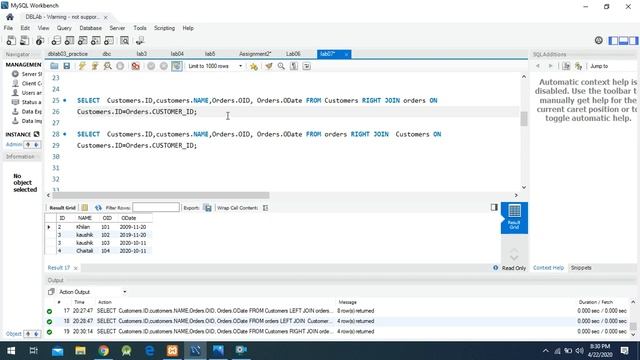Viewport: 640px width, 360px height.
Task: Open a script file in the editor
Action: [x=54, y=66]
